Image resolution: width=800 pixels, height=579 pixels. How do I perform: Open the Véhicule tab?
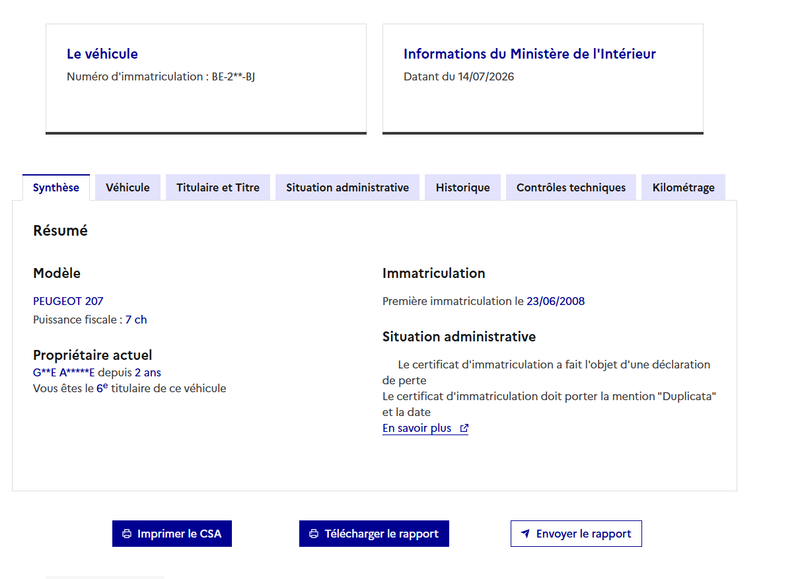[x=128, y=187]
